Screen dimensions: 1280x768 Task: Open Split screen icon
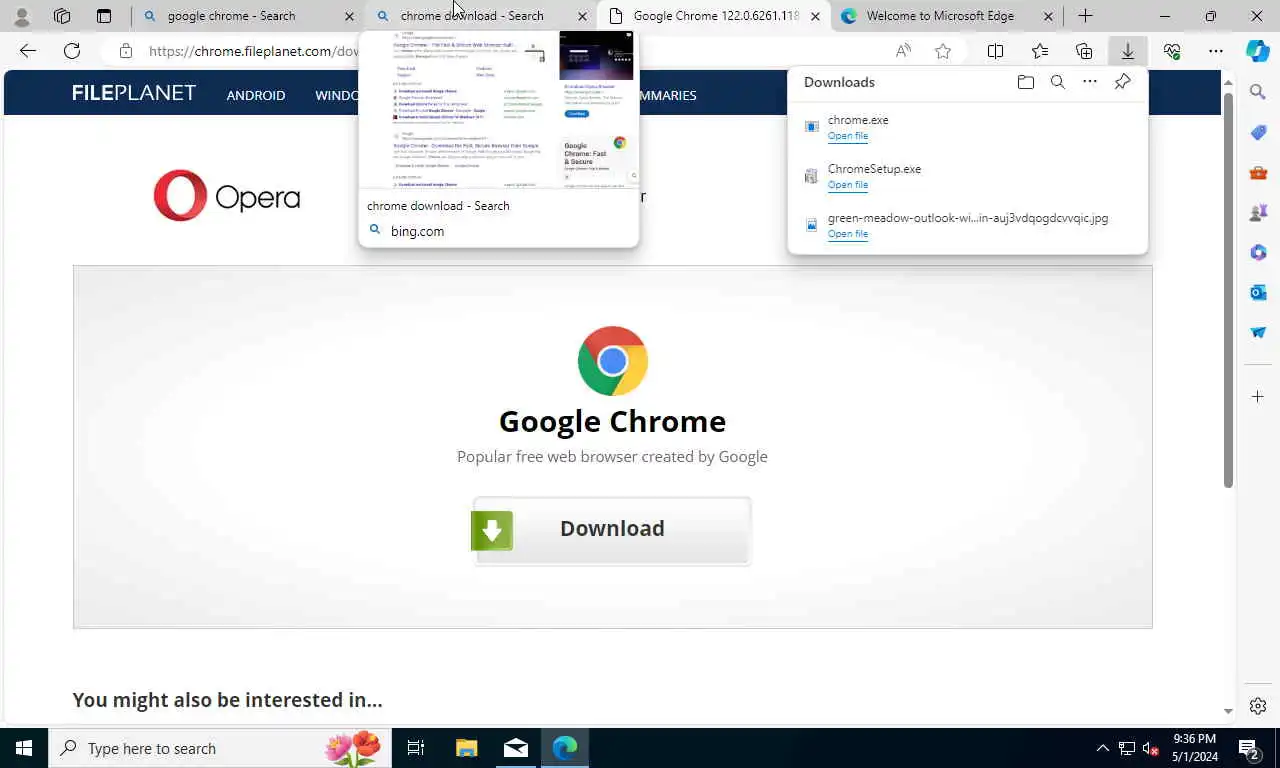[995, 51]
